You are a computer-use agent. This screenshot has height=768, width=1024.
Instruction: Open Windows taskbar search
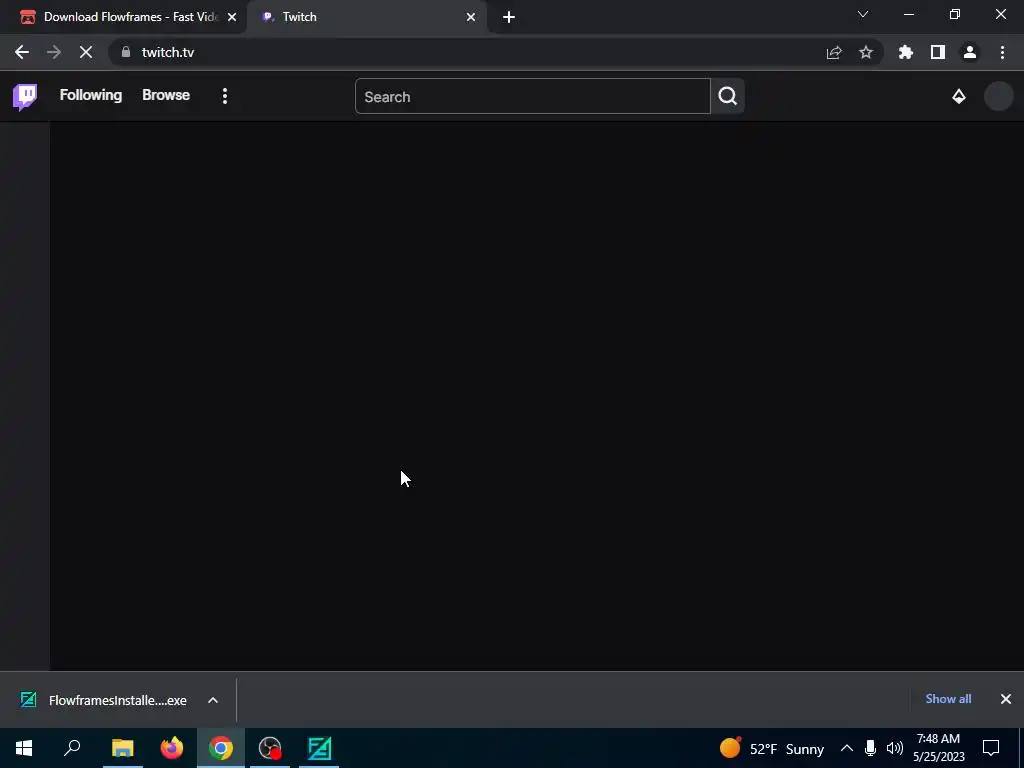pos(72,748)
